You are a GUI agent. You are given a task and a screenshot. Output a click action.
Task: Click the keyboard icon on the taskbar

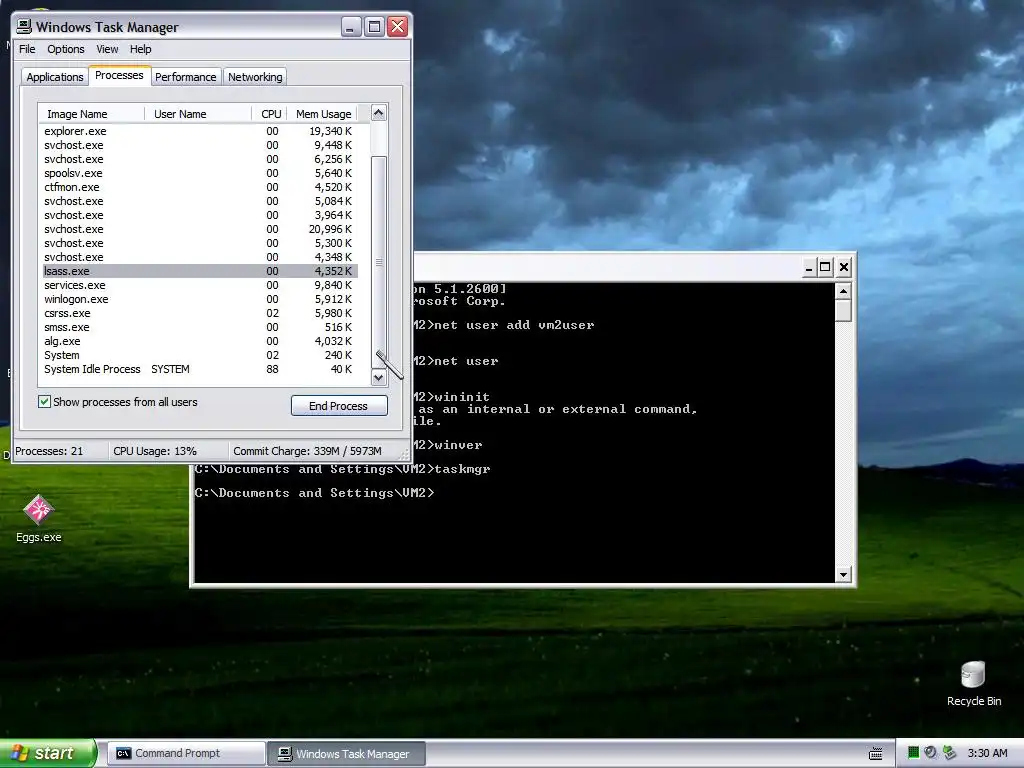[x=876, y=754]
